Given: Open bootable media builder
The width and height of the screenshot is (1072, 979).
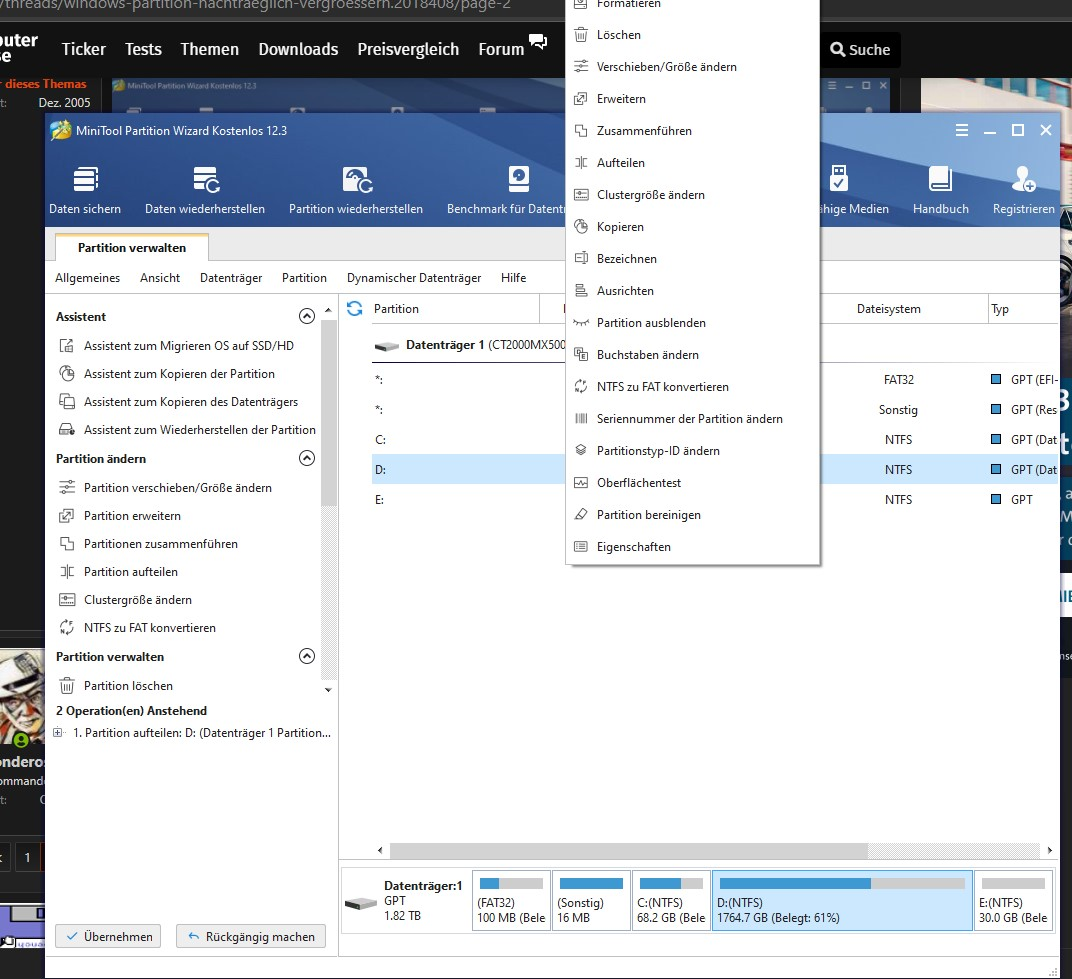Looking at the screenshot, I should pos(855,190).
